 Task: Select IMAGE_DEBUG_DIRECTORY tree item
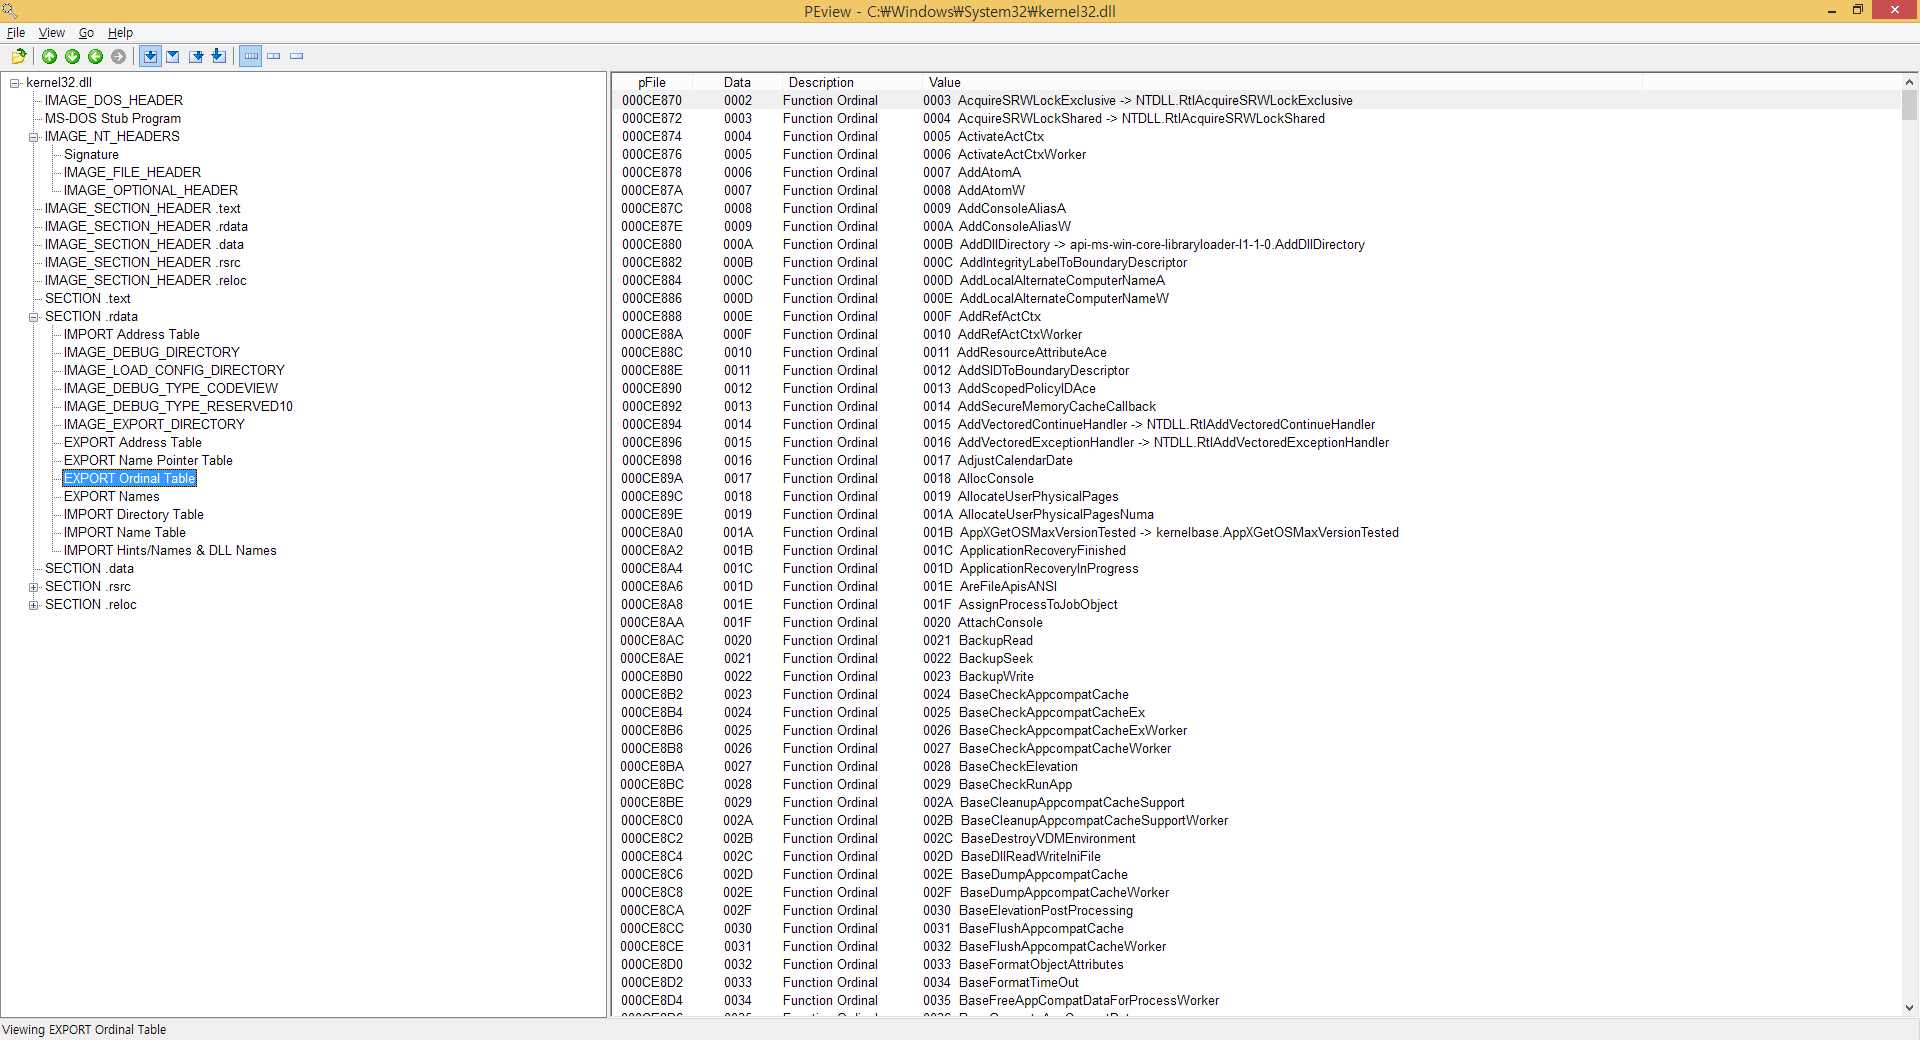point(152,353)
